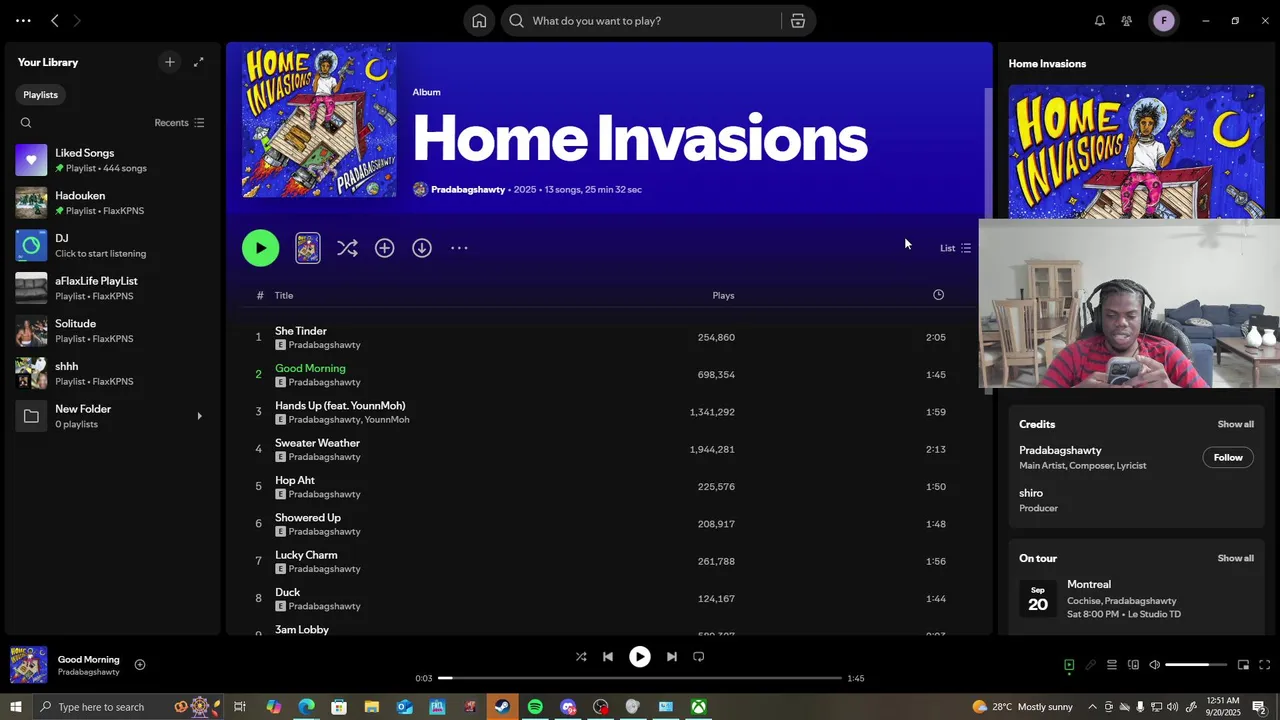The height and width of the screenshot is (720, 1280).
Task: Open the Recents sort dropdown in library
Action: 179,123
